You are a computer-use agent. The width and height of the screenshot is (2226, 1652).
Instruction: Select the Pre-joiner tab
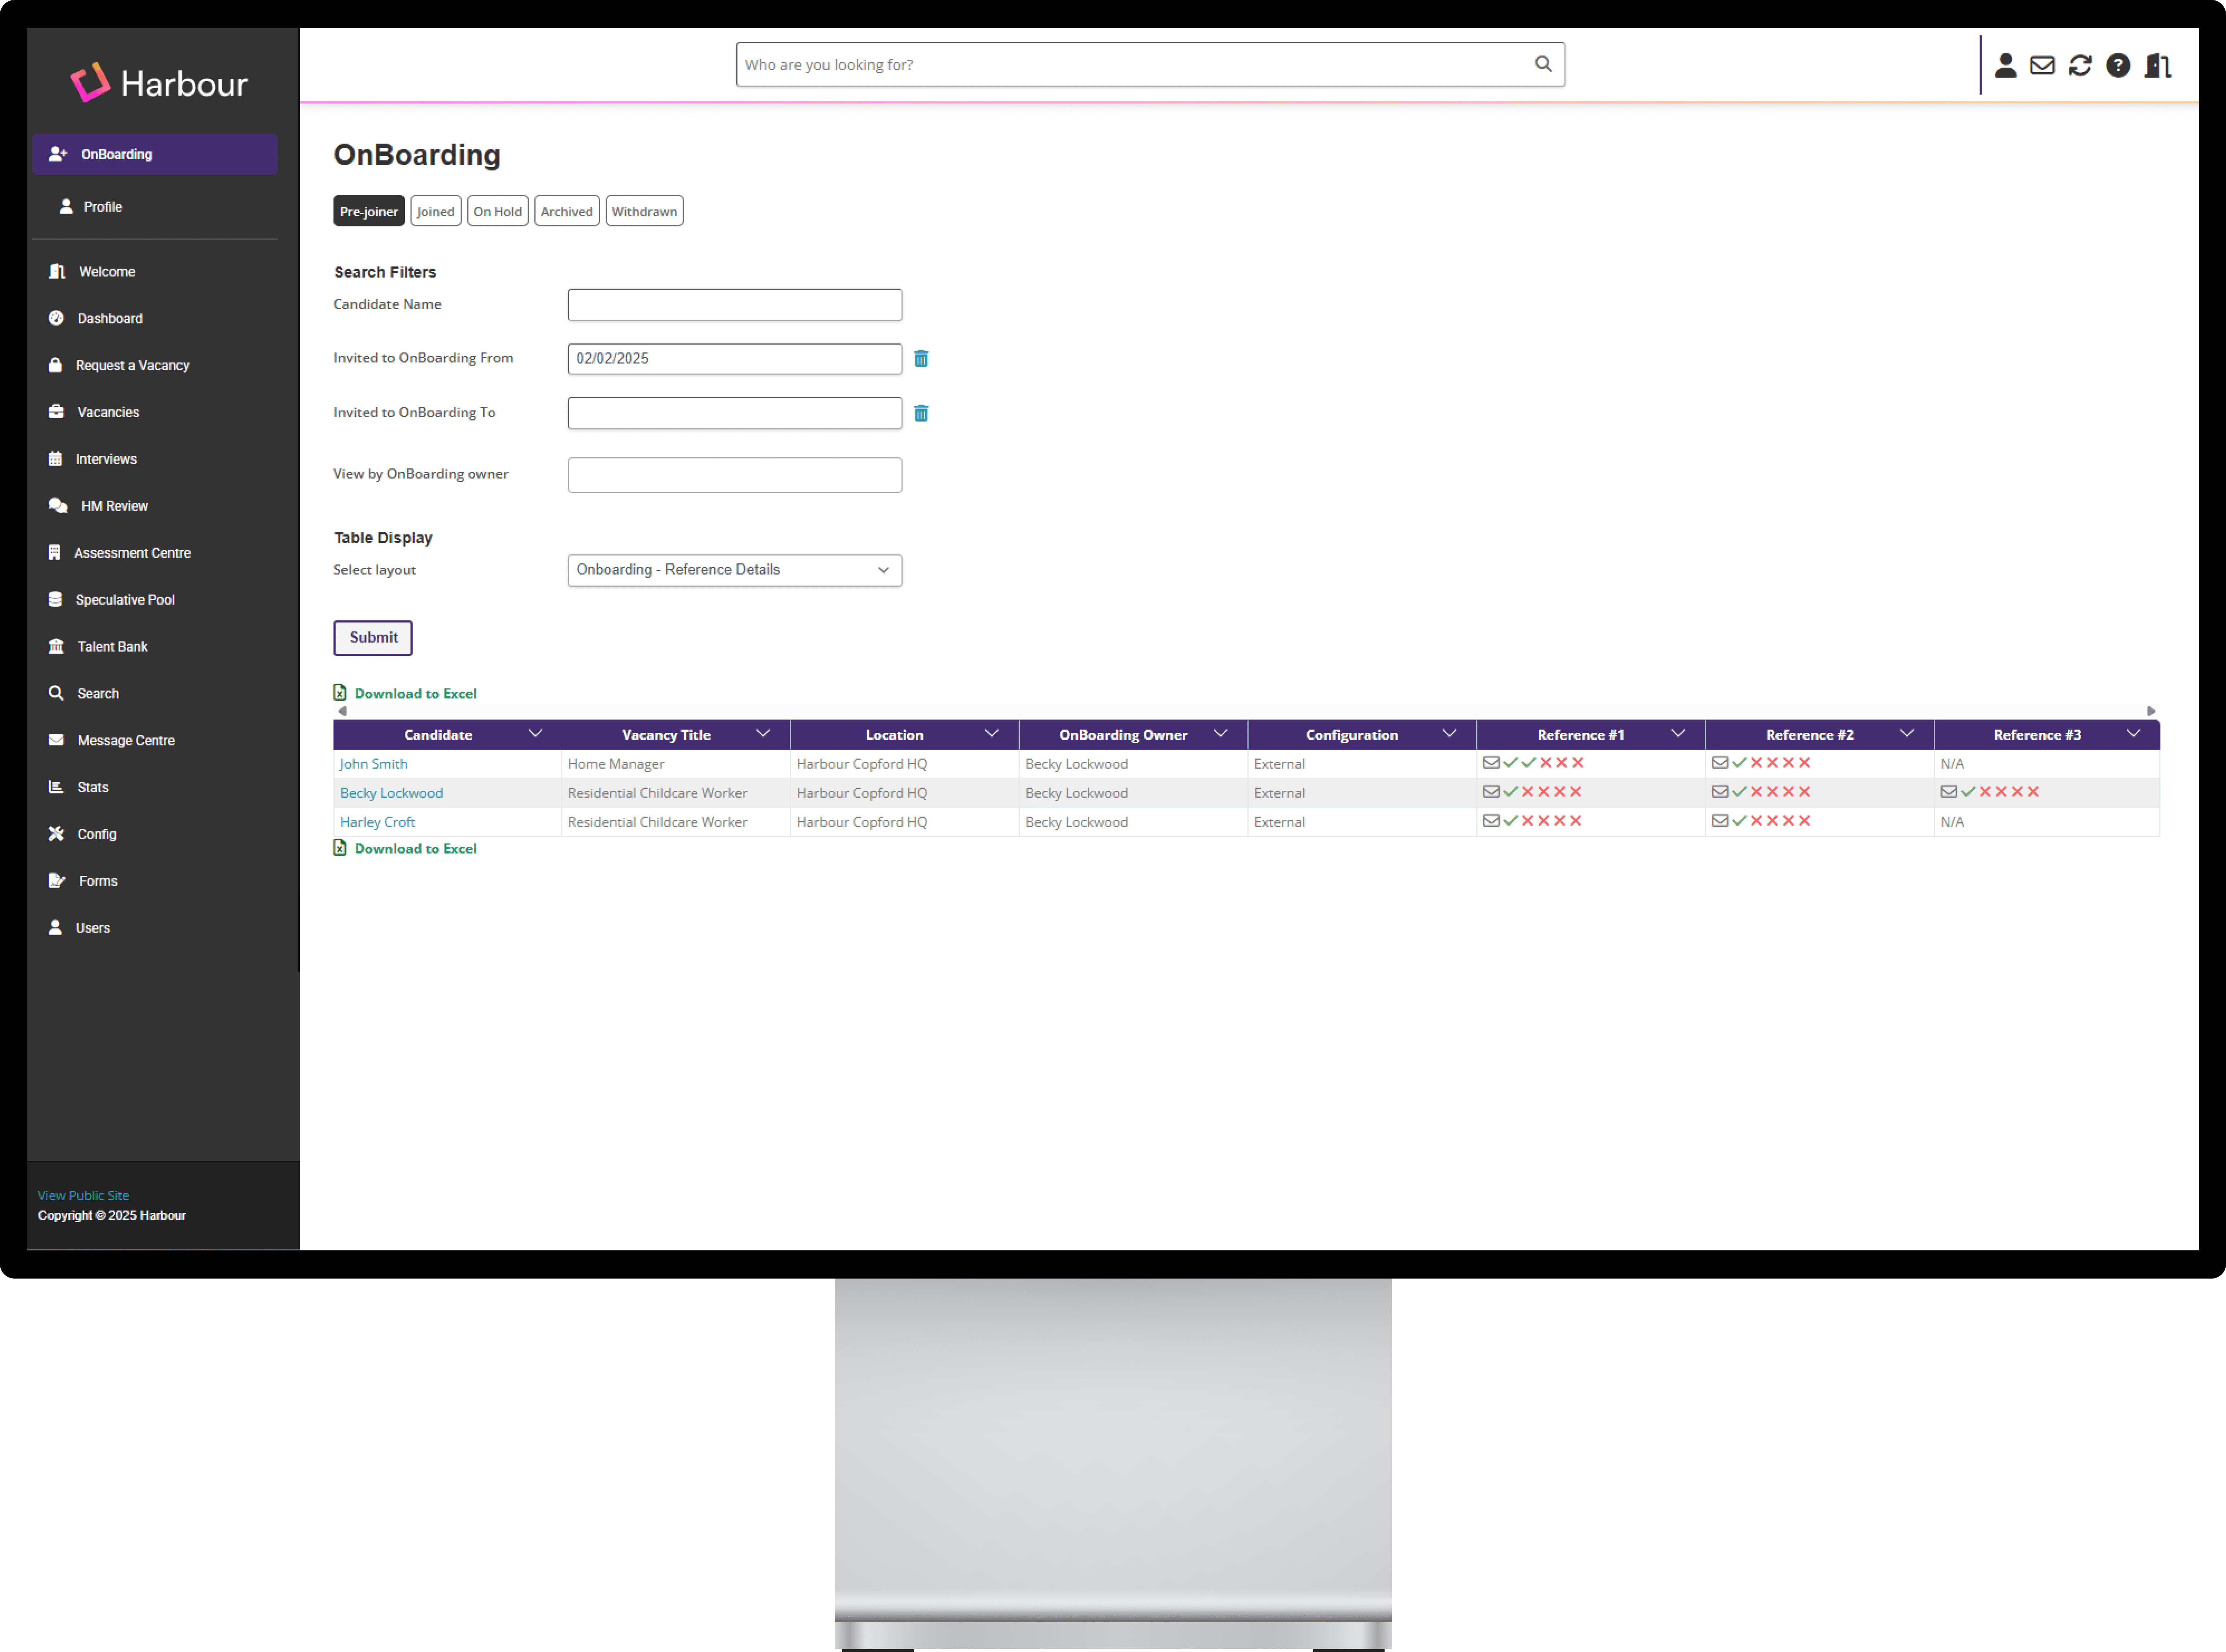(369, 211)
